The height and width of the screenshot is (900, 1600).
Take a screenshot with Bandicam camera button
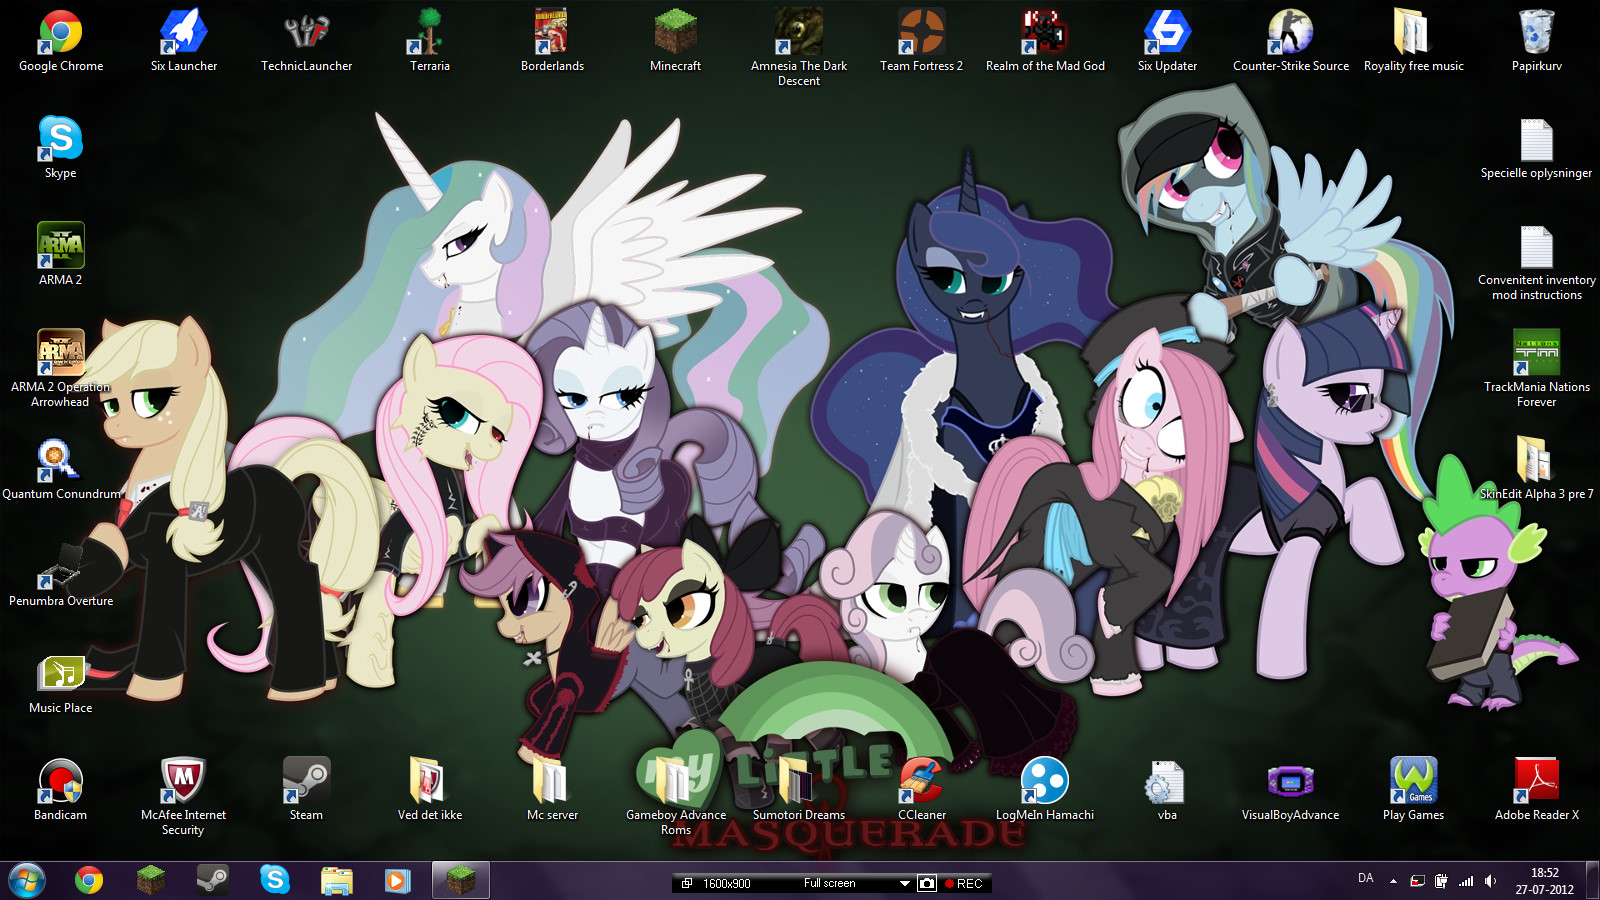coord(927,884)
